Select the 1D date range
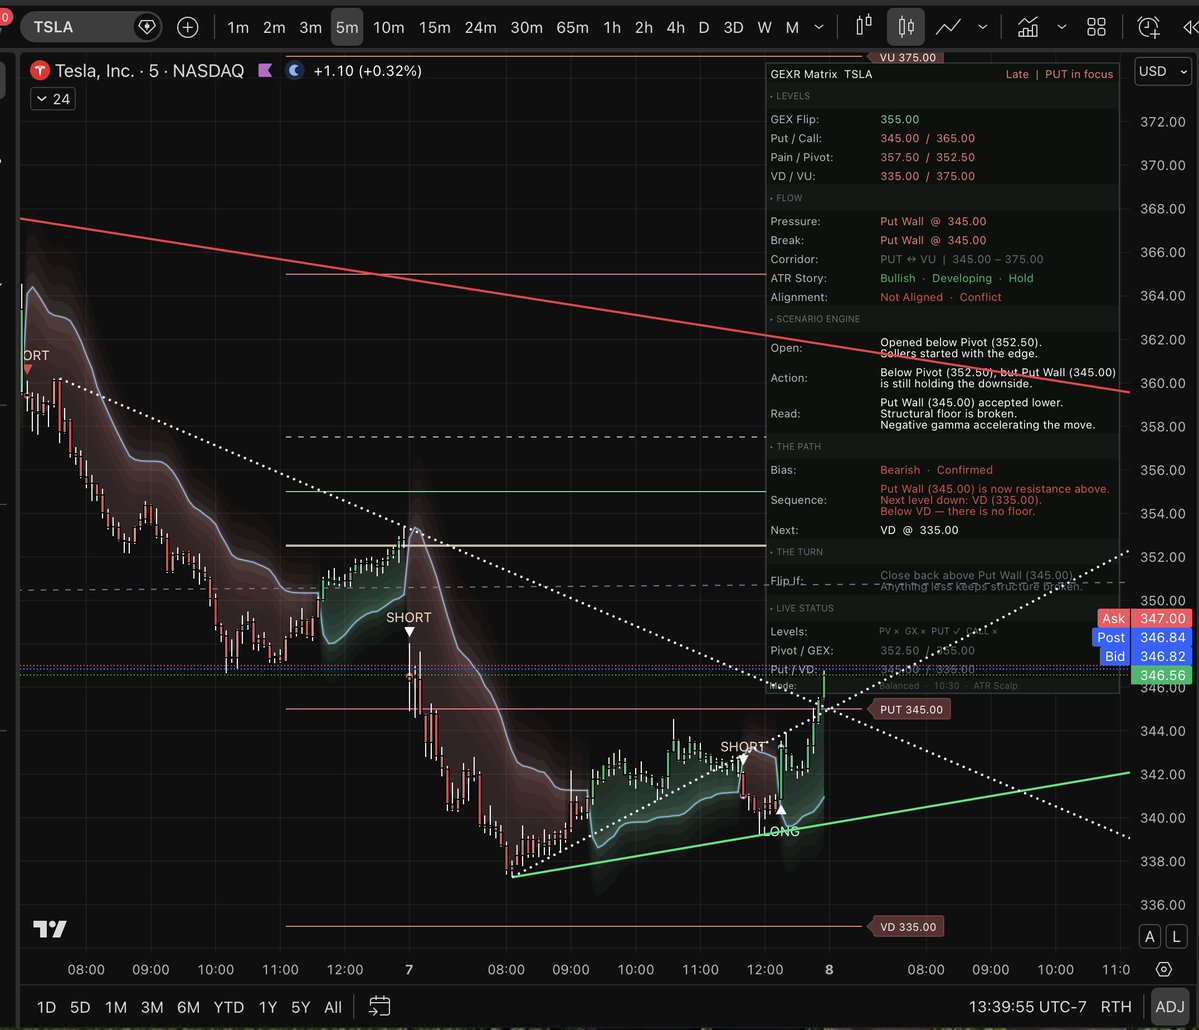 [47, 1007]
